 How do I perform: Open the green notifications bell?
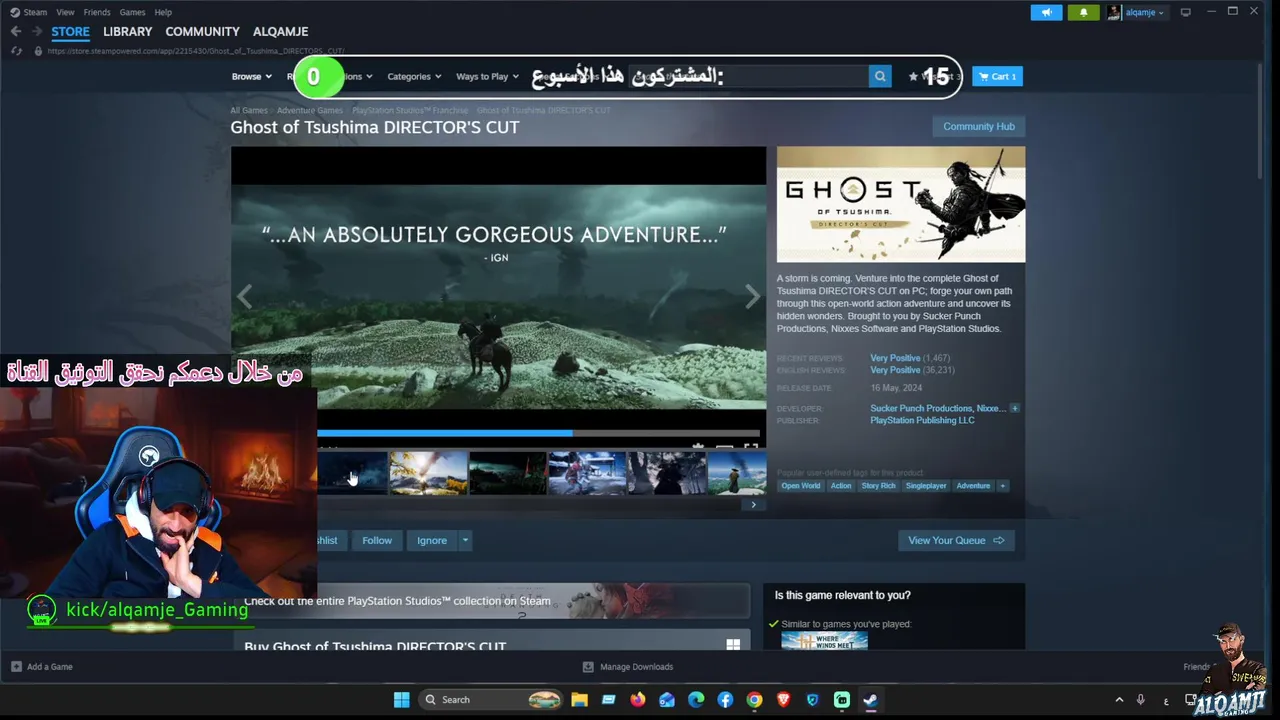[x=1083, y=12]
